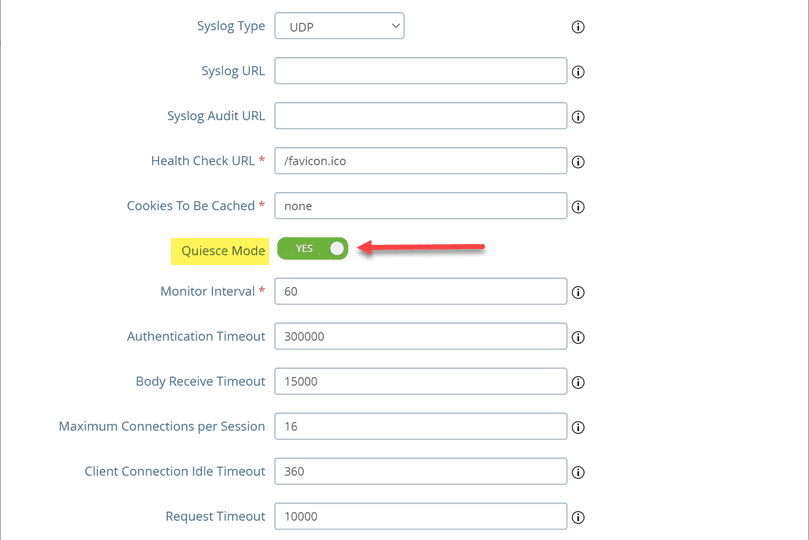Image resolution: width=809 pixels, height=540 pixels.
Task: Click the Request Timeout input field
Action: (x=420, y=516)
